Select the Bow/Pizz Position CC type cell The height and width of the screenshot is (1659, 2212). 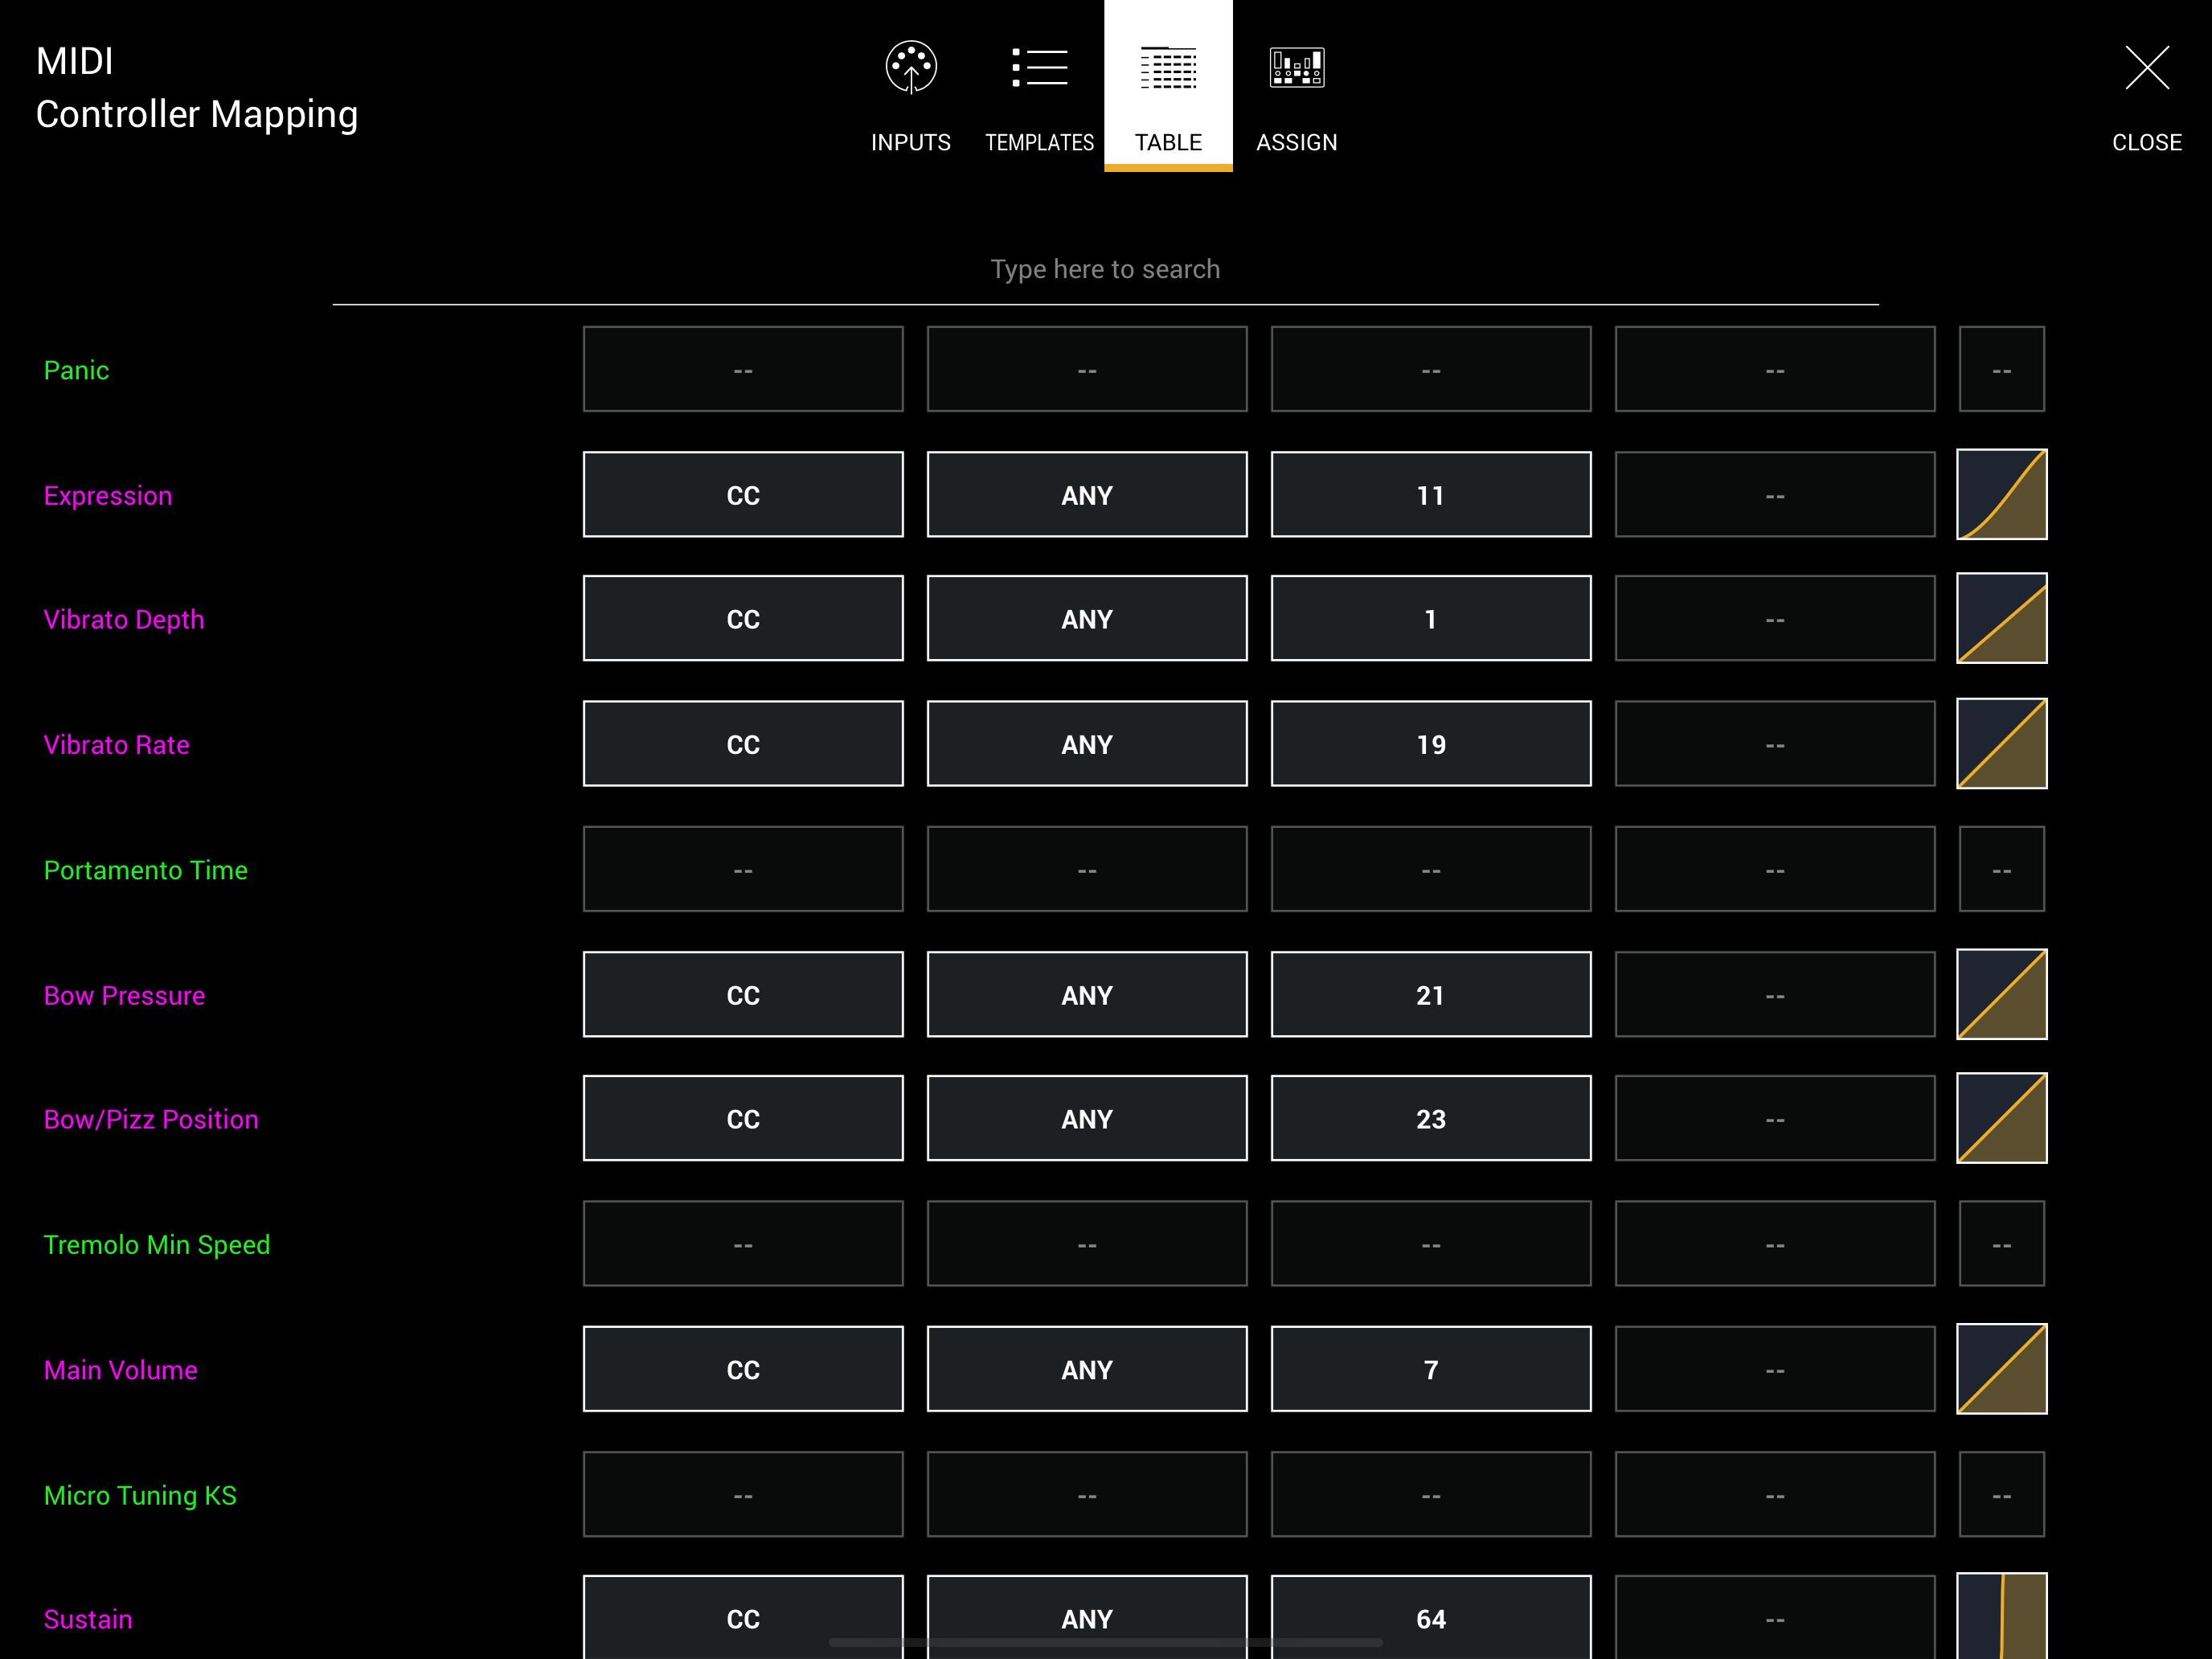743,1118
